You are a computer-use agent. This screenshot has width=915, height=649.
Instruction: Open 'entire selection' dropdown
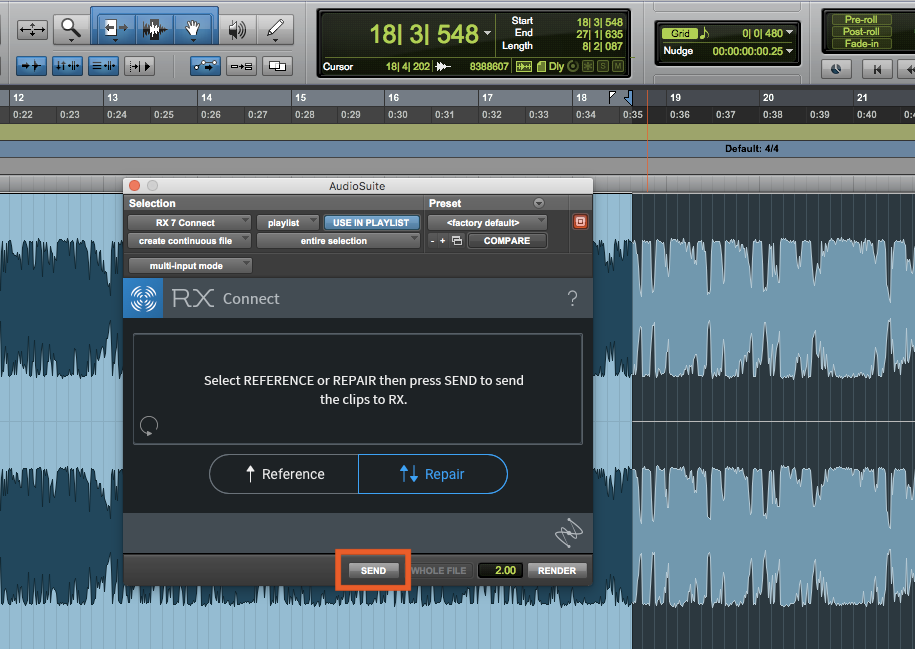click(x=338, y=240)
